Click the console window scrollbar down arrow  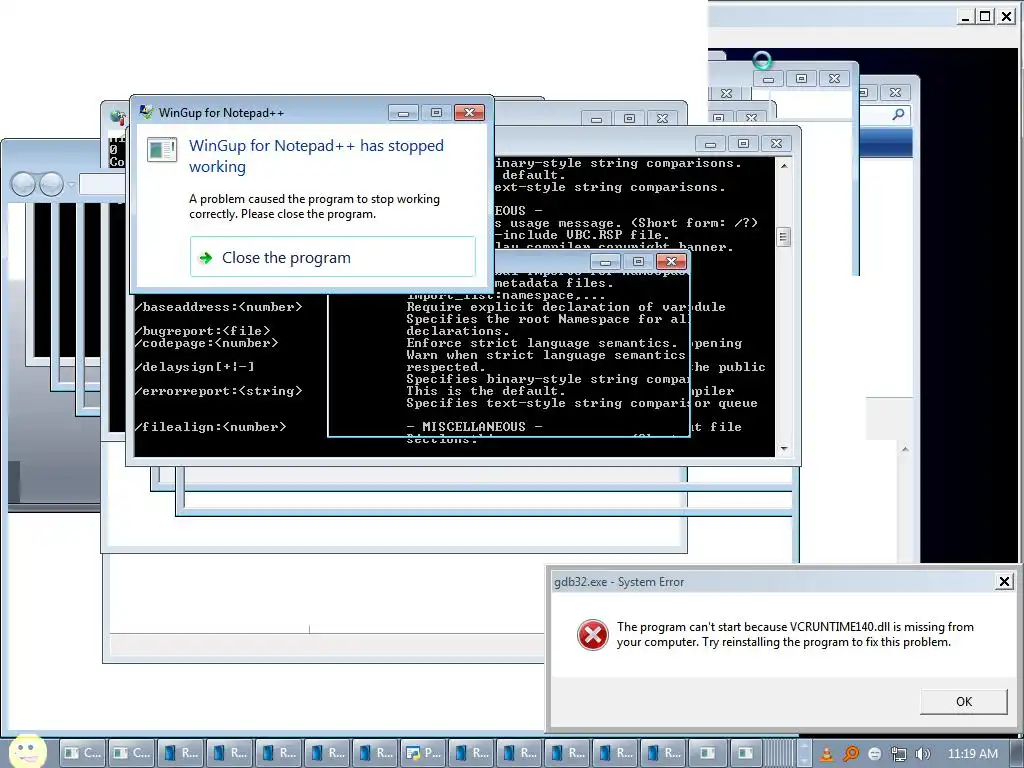[x=784, y=449]
